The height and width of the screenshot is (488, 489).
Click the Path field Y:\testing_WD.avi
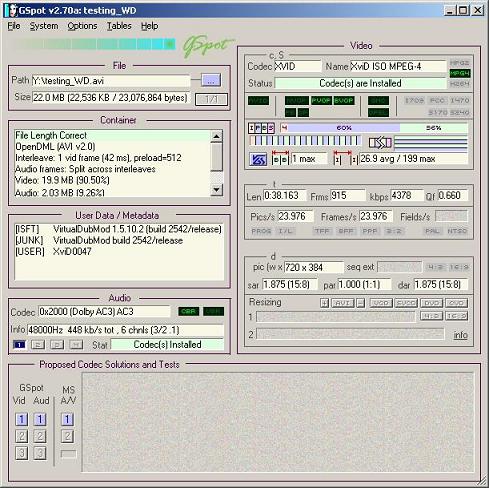point(111,81)
